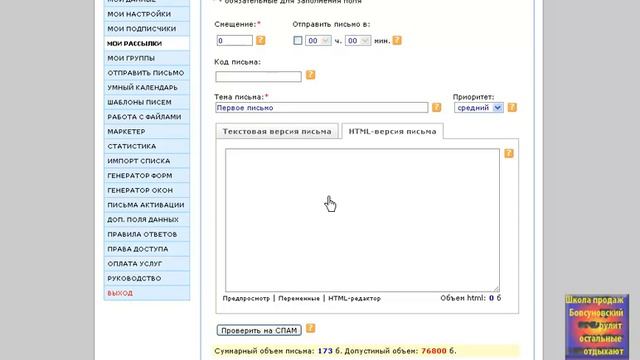Open Работа с файлами menu item
This screenshot has width=640, height=360.
147,117
